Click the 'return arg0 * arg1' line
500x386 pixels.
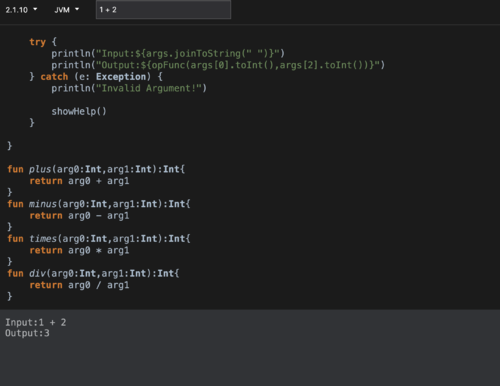[79, 250]
